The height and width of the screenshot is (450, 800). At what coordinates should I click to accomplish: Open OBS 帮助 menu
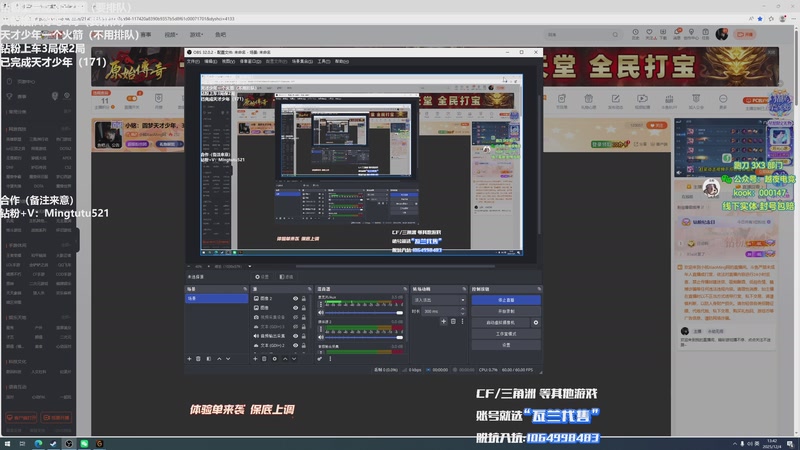(341, 61)
